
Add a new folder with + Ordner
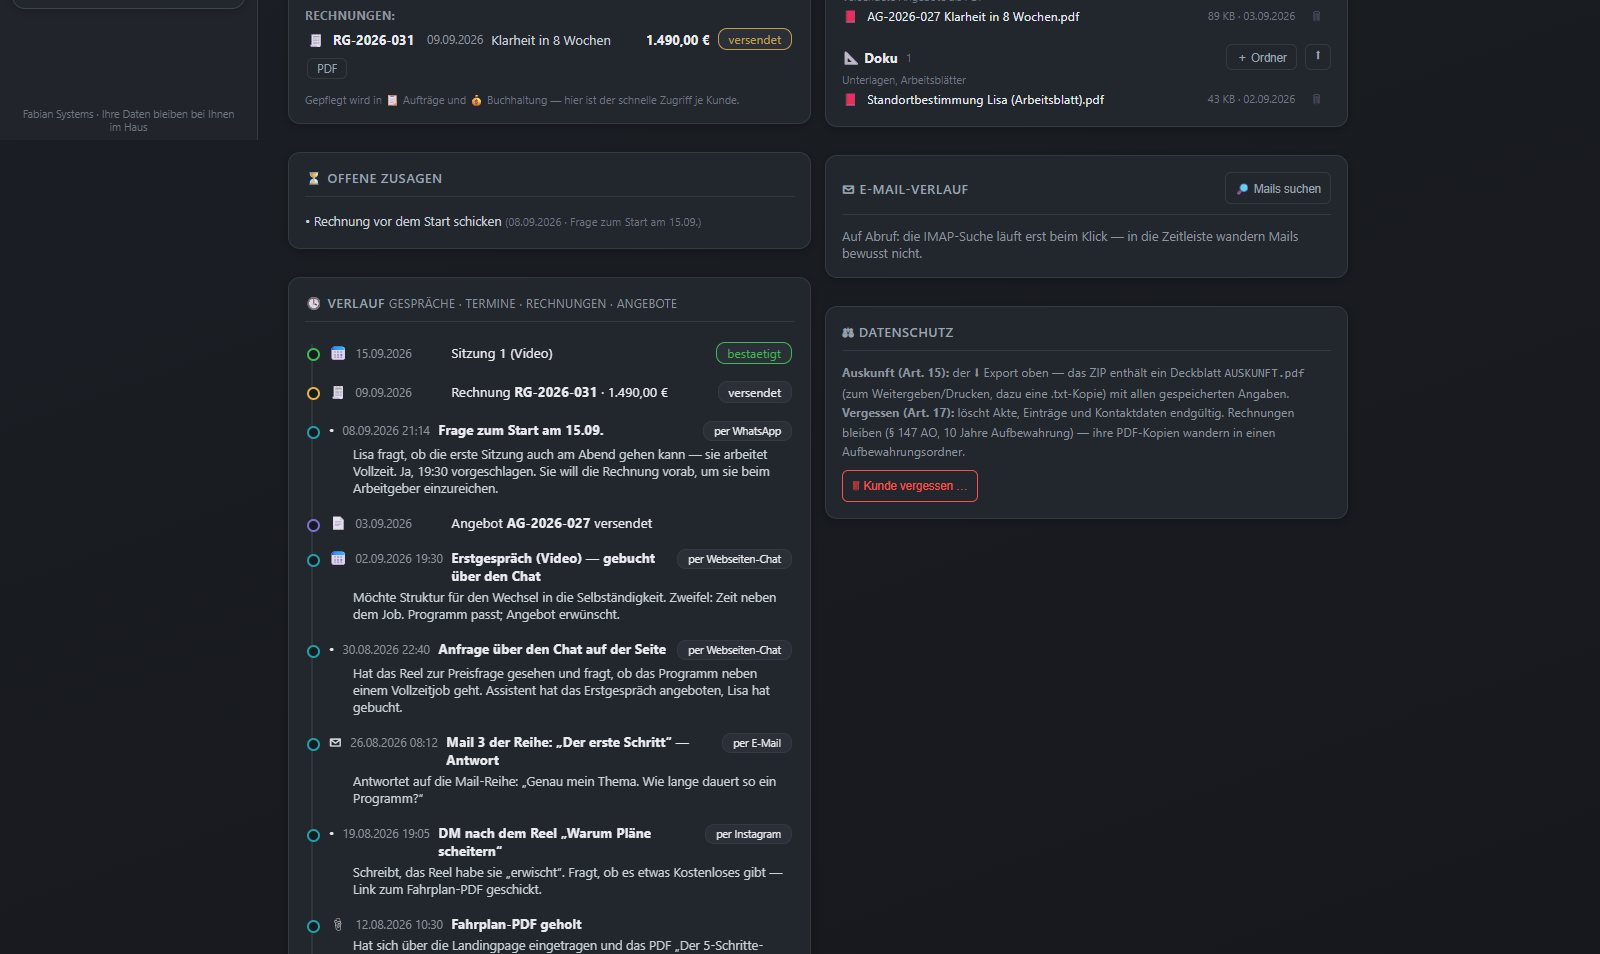click(x=1262, y=57)
